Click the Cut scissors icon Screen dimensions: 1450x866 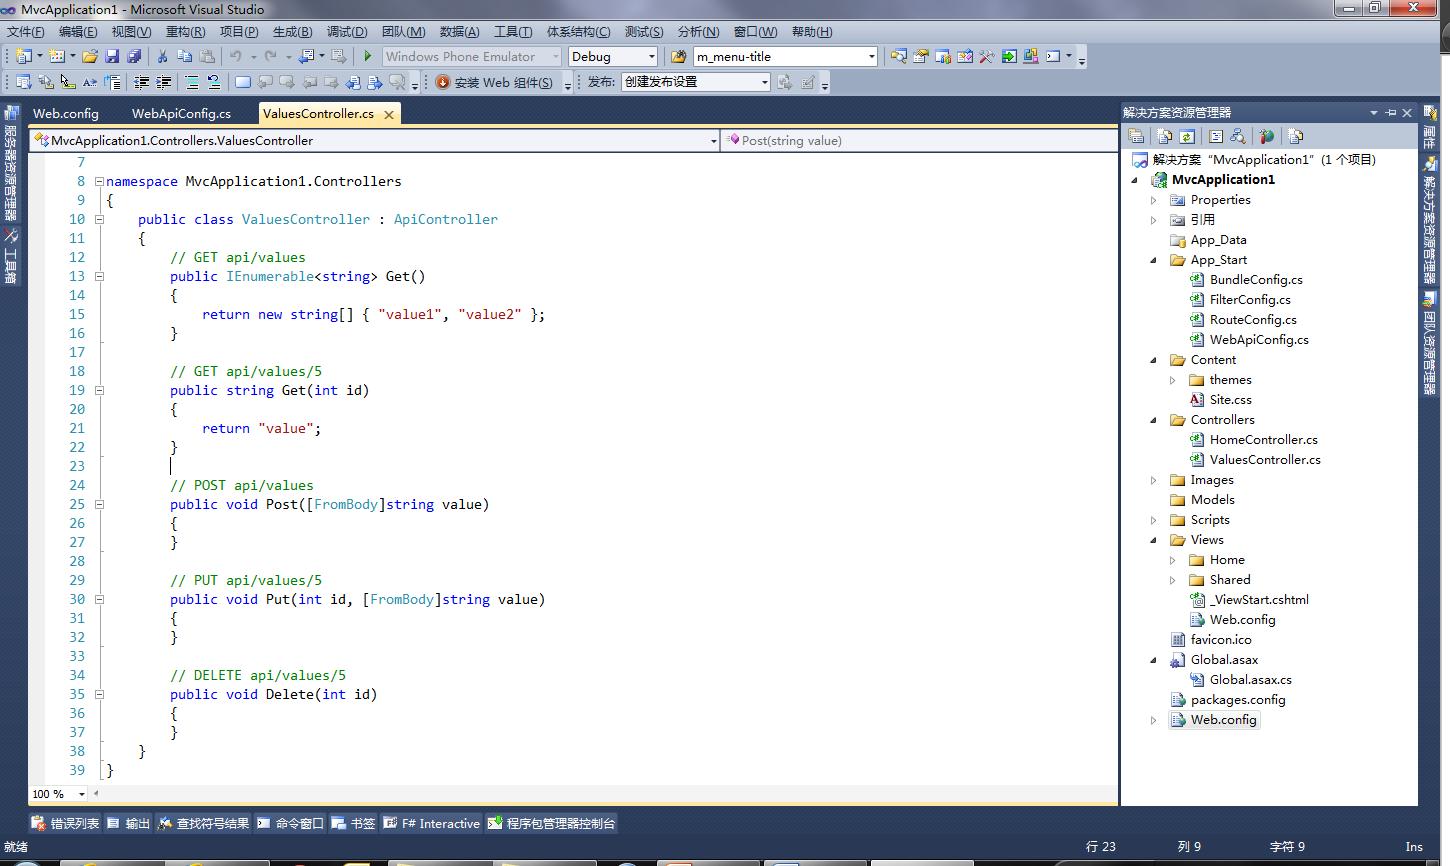[162, 57]
